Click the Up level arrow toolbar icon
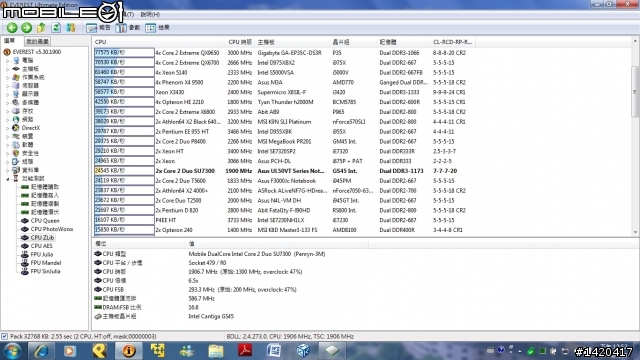The width and height of the screenshot is (640, 360). coord(41,27)
